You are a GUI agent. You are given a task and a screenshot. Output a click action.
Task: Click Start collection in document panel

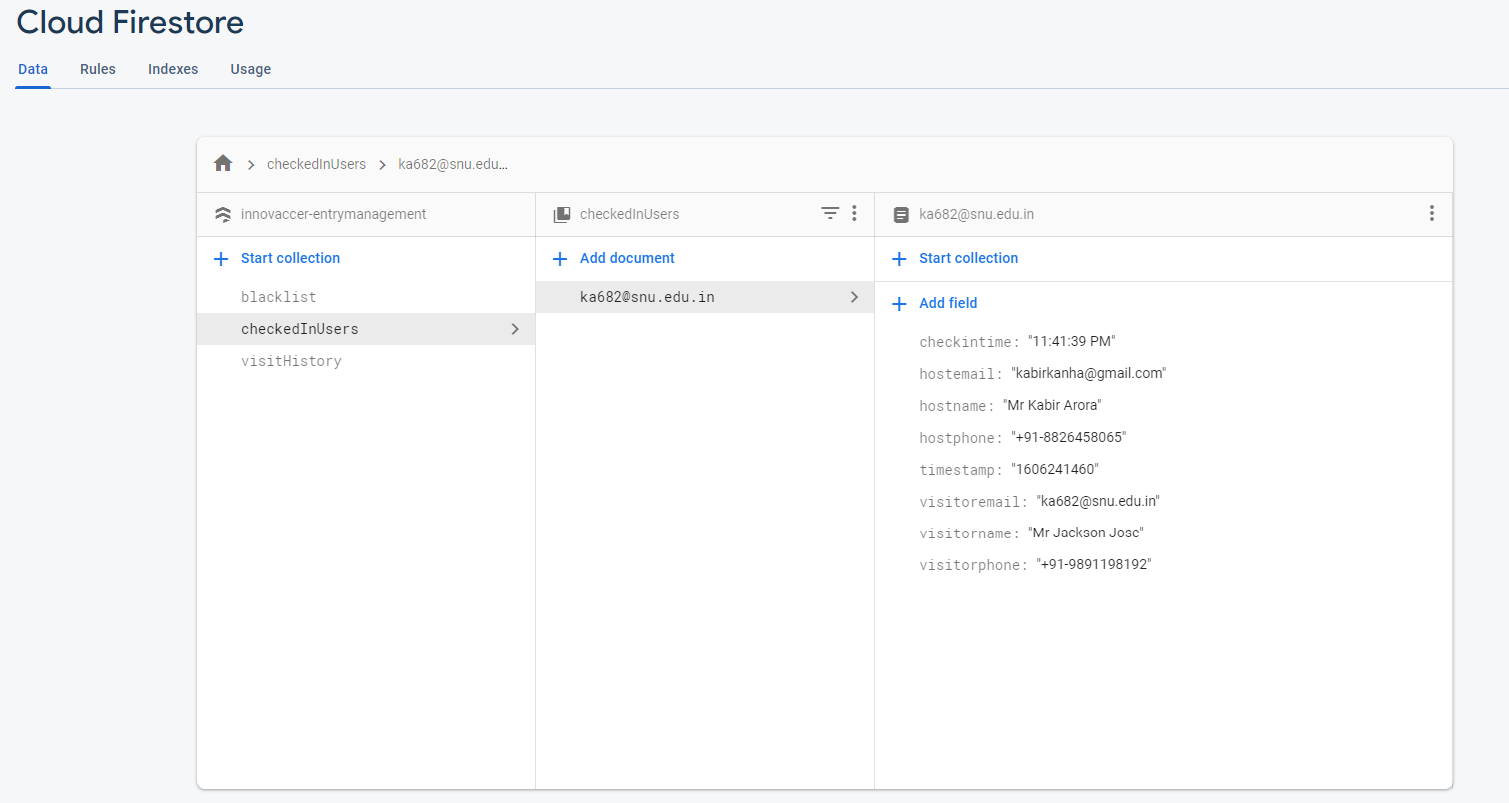tap(968, 258)
